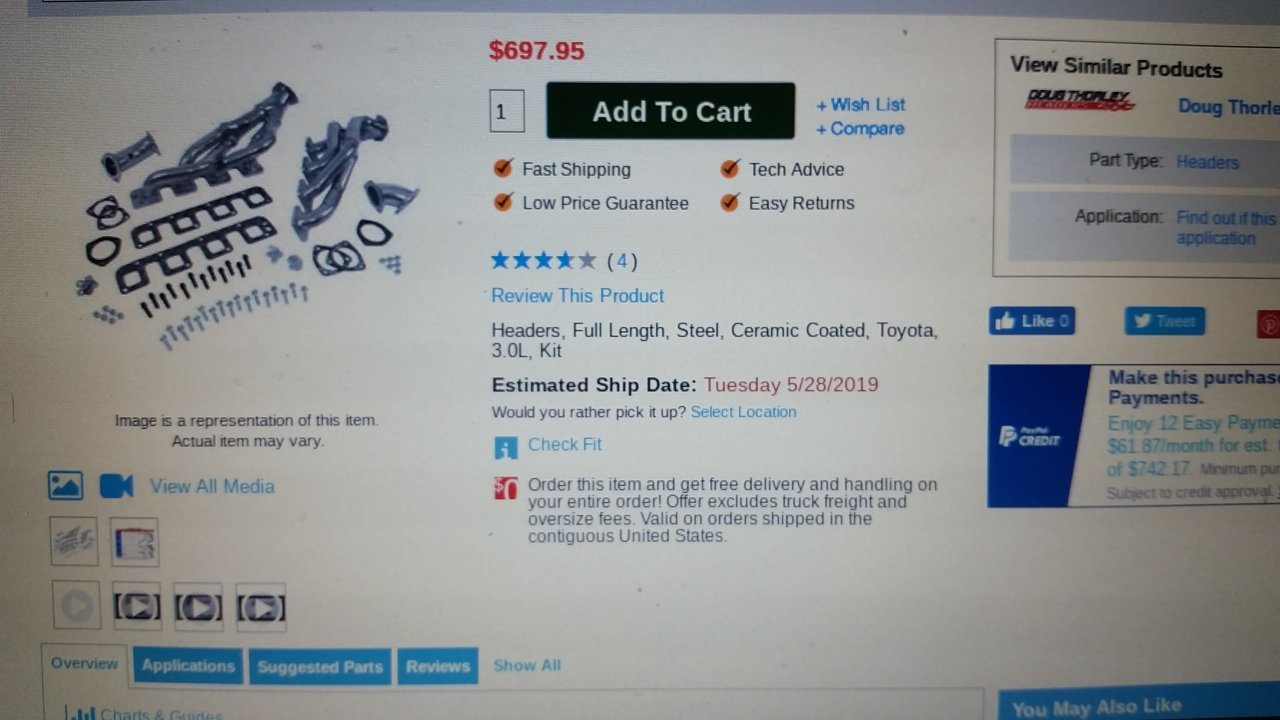
Task: Click the Check Fit icon
Action: [x=506, y=446]
